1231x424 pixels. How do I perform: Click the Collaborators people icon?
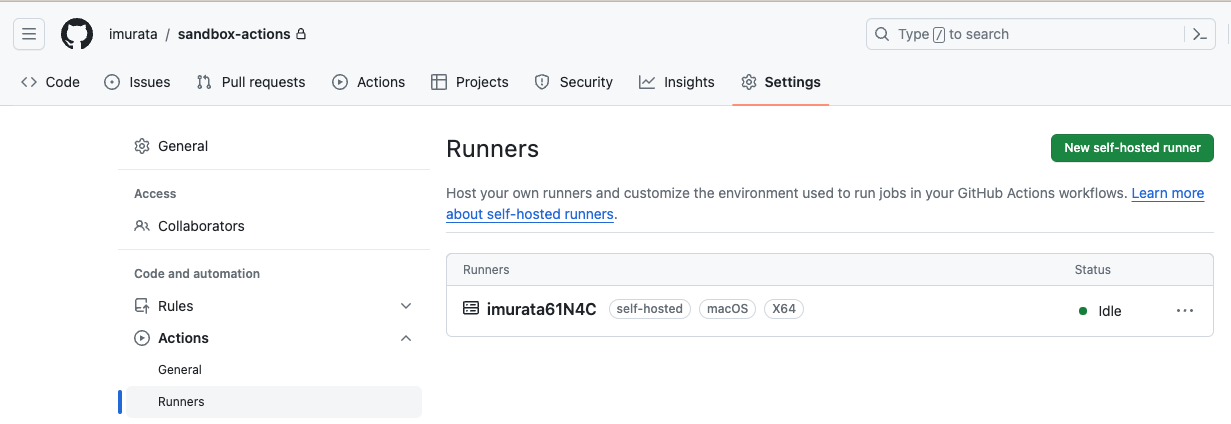tap(142, 226)
